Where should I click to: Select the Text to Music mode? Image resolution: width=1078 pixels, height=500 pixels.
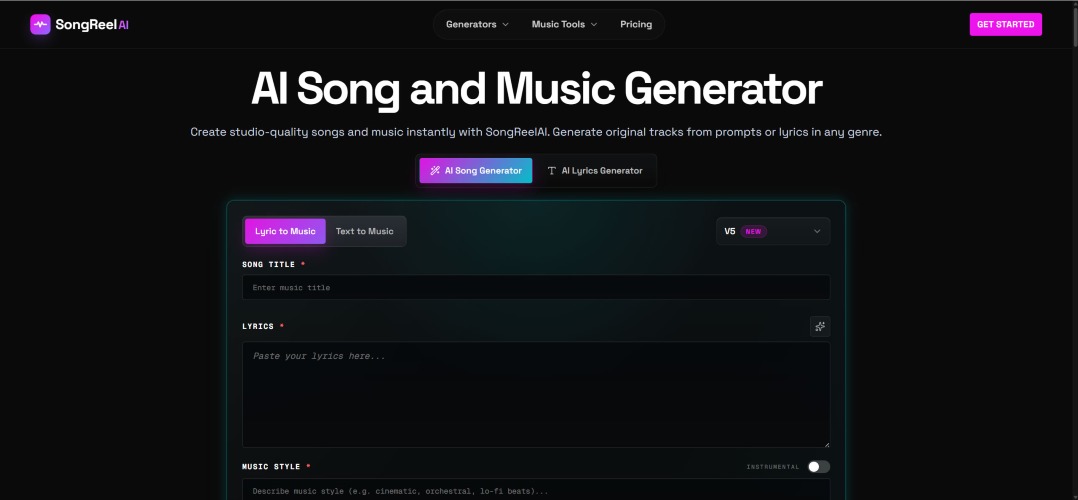364,231
